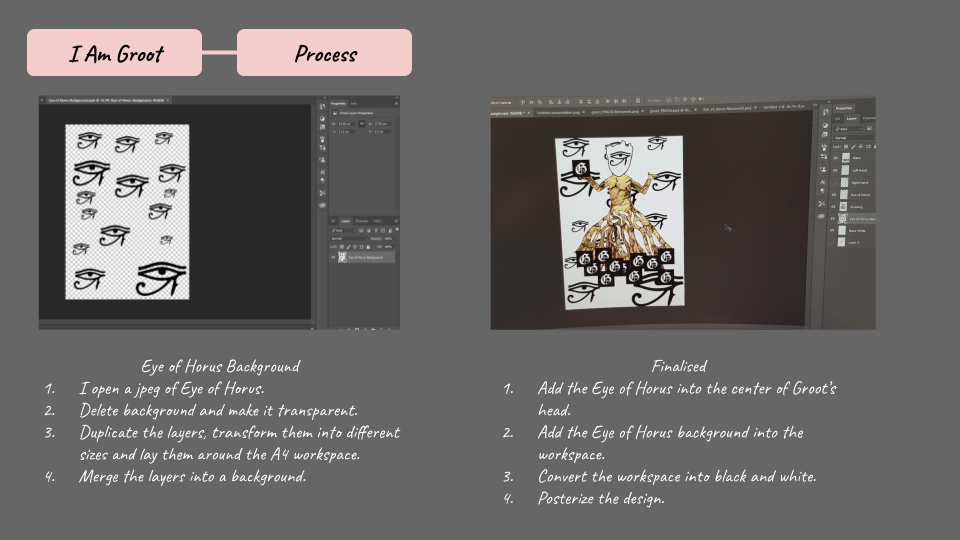Viewport: 960px width, 540px height.
Task: Hide the Base White layer
Action: coord(832,230)
